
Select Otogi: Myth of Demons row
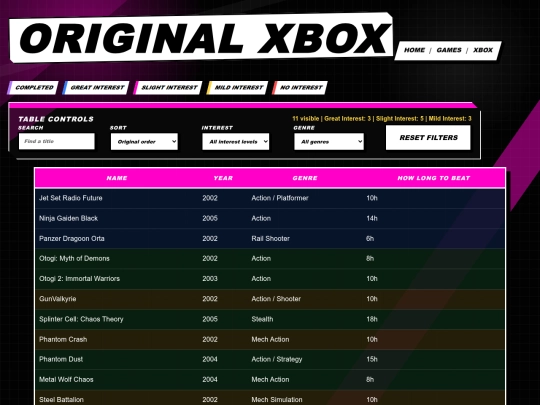(270, 259)
